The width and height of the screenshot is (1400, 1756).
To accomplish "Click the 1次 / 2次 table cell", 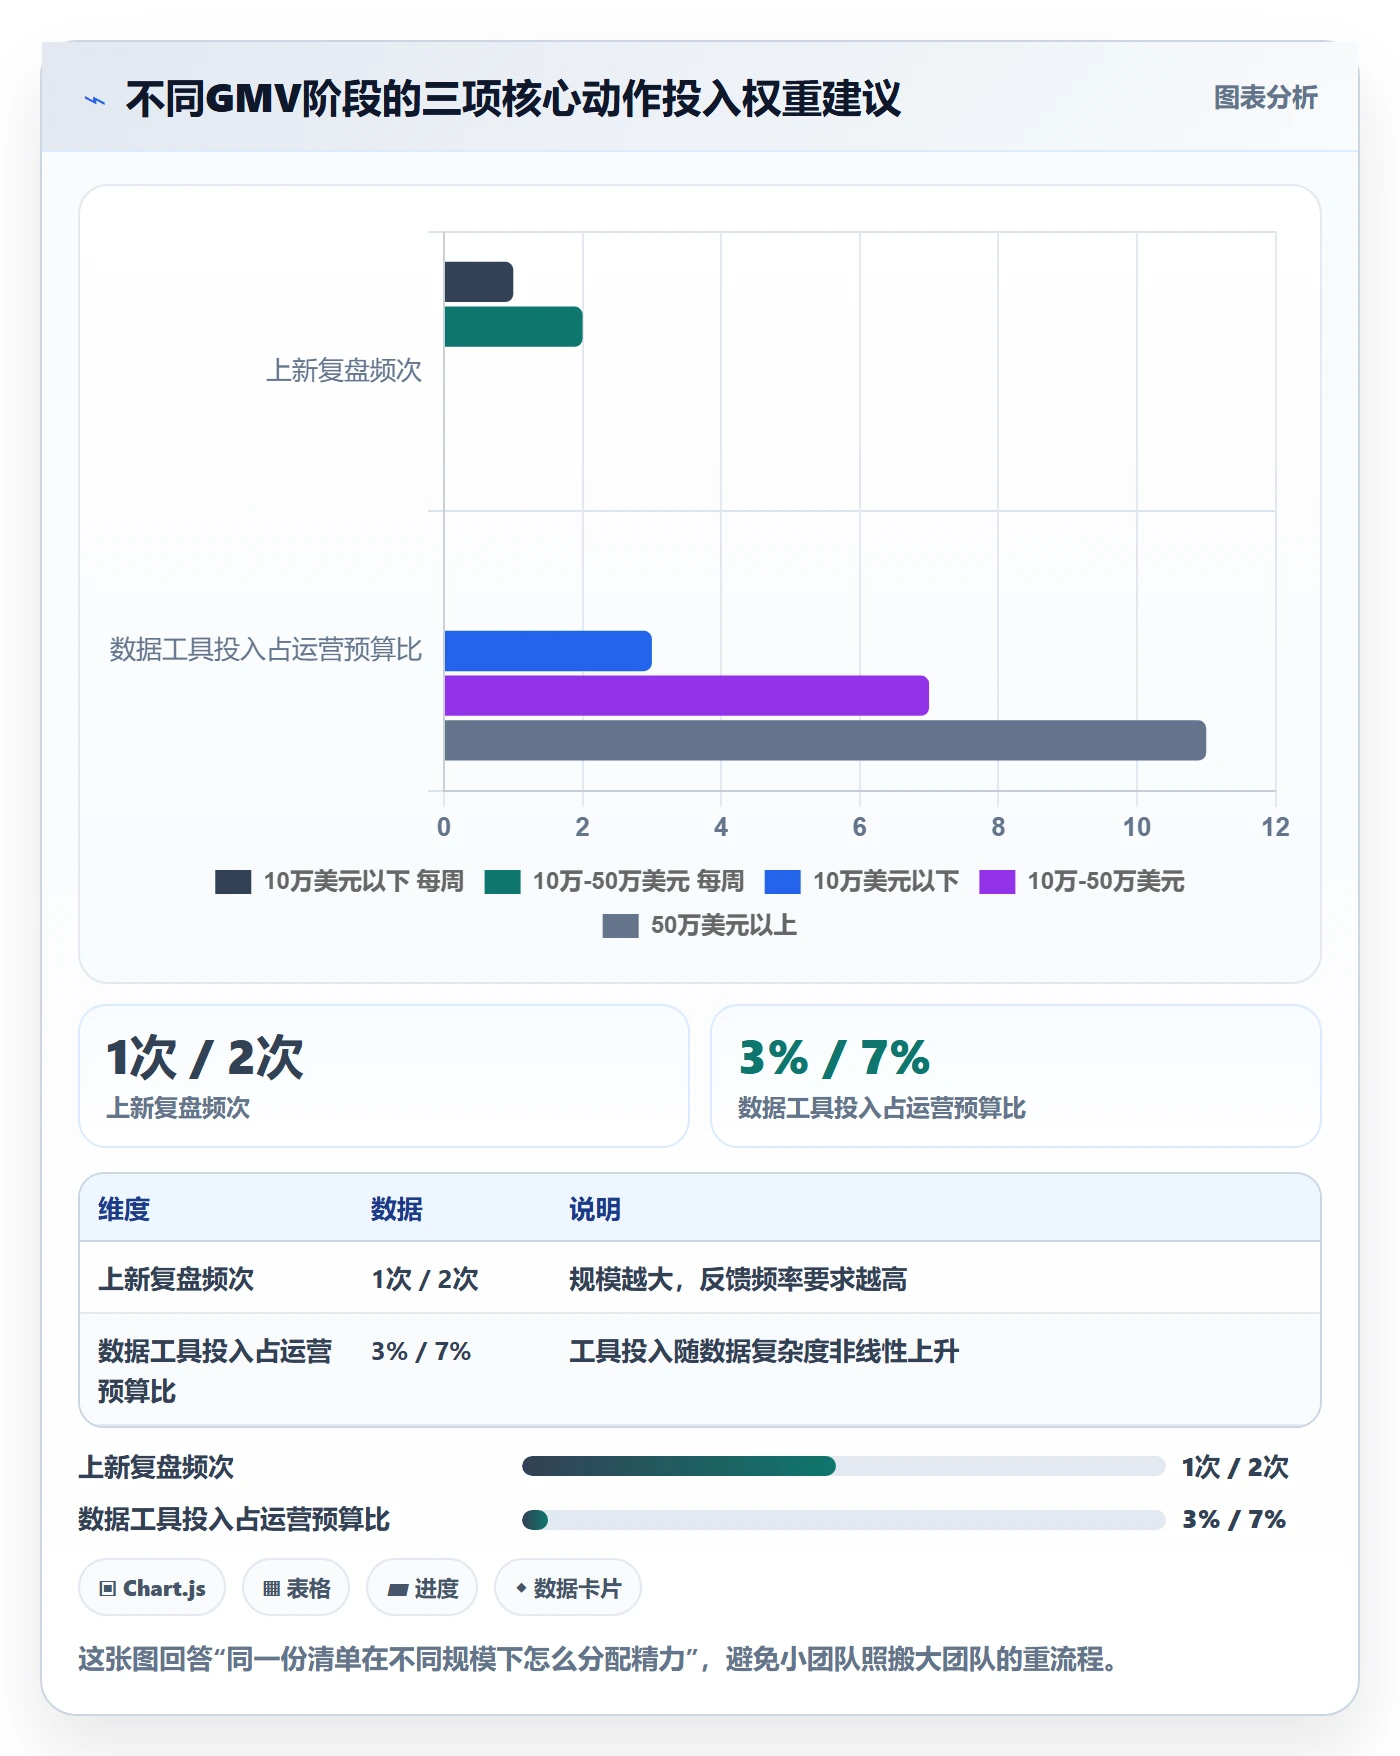I will click(425, 1279).
